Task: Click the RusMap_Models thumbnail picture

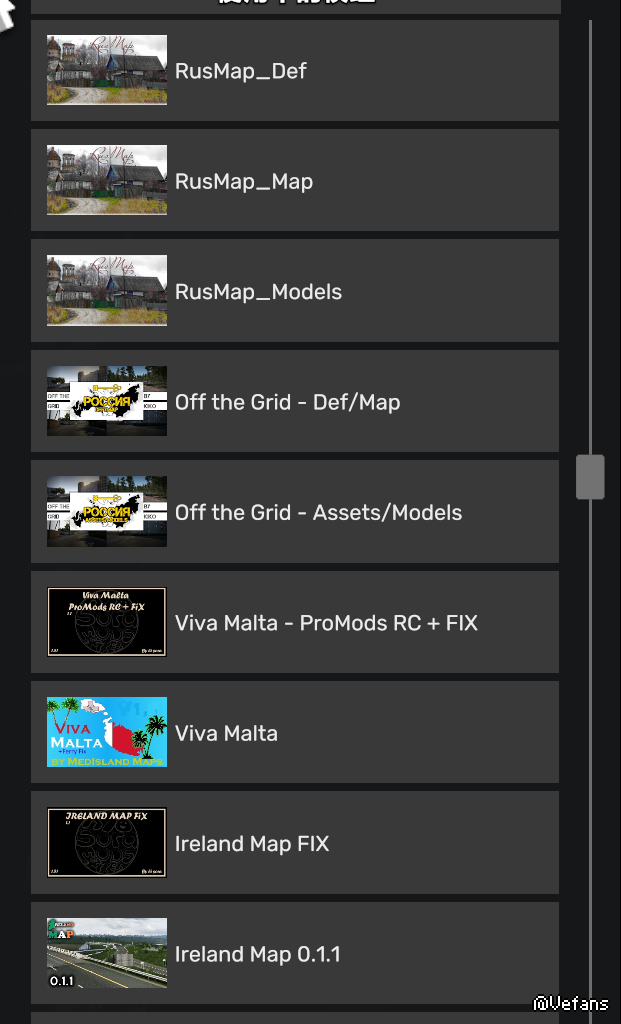Action: pyautogui.click(x=106, y=291)
